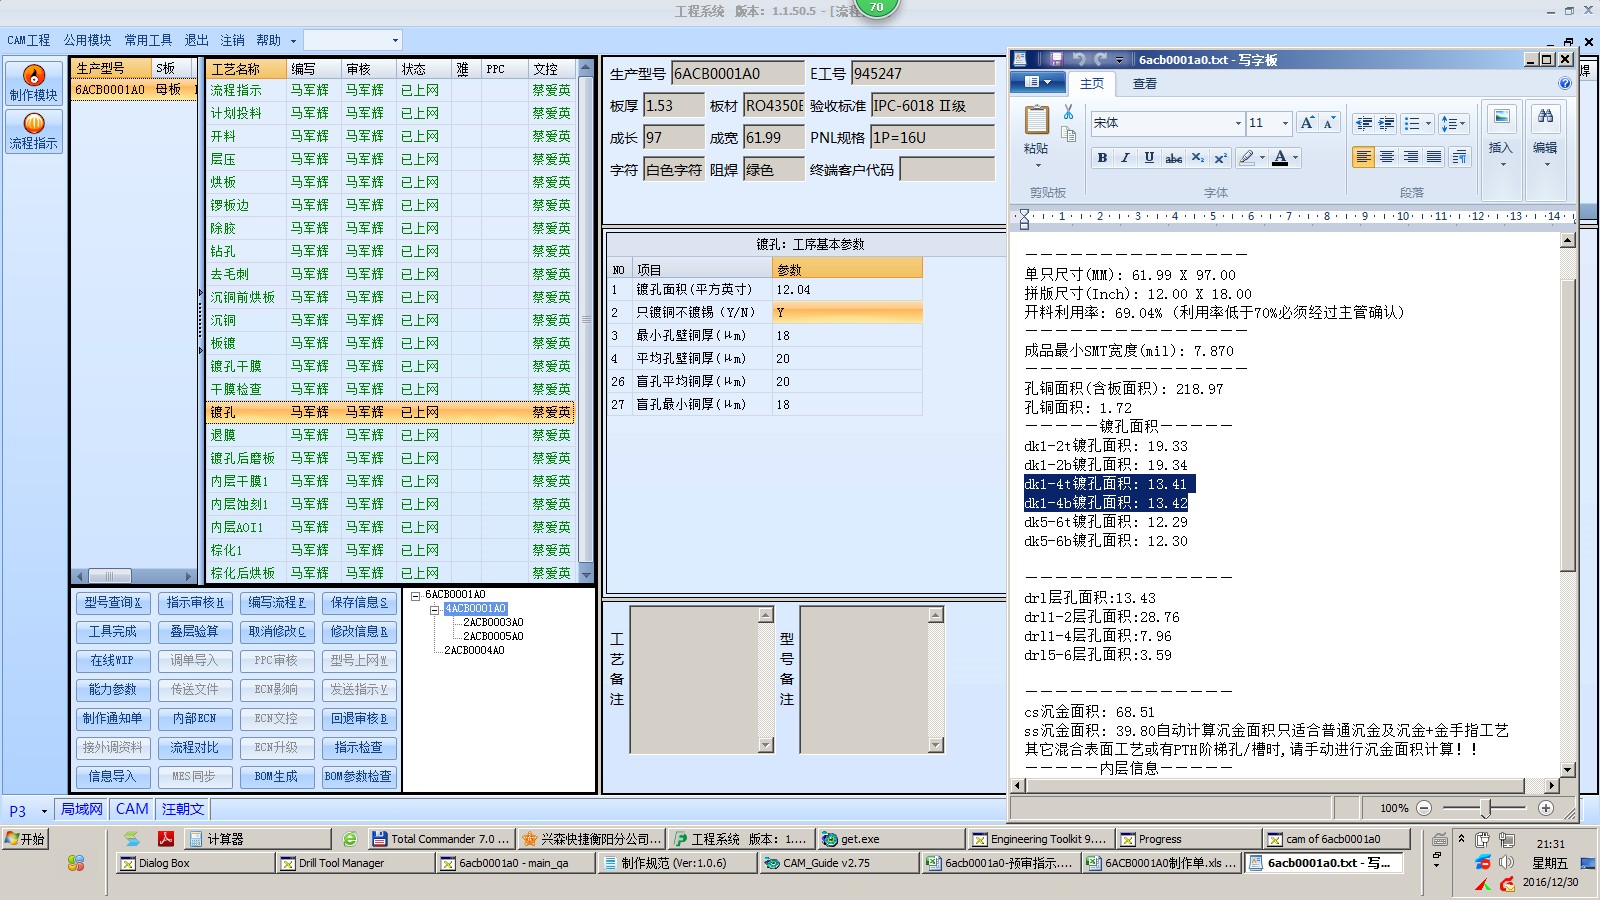Image resolution: width=1600 pixels, height=900 pixels.
Task: Click the text highlight color pen icon
Action: click(1246, 158)
